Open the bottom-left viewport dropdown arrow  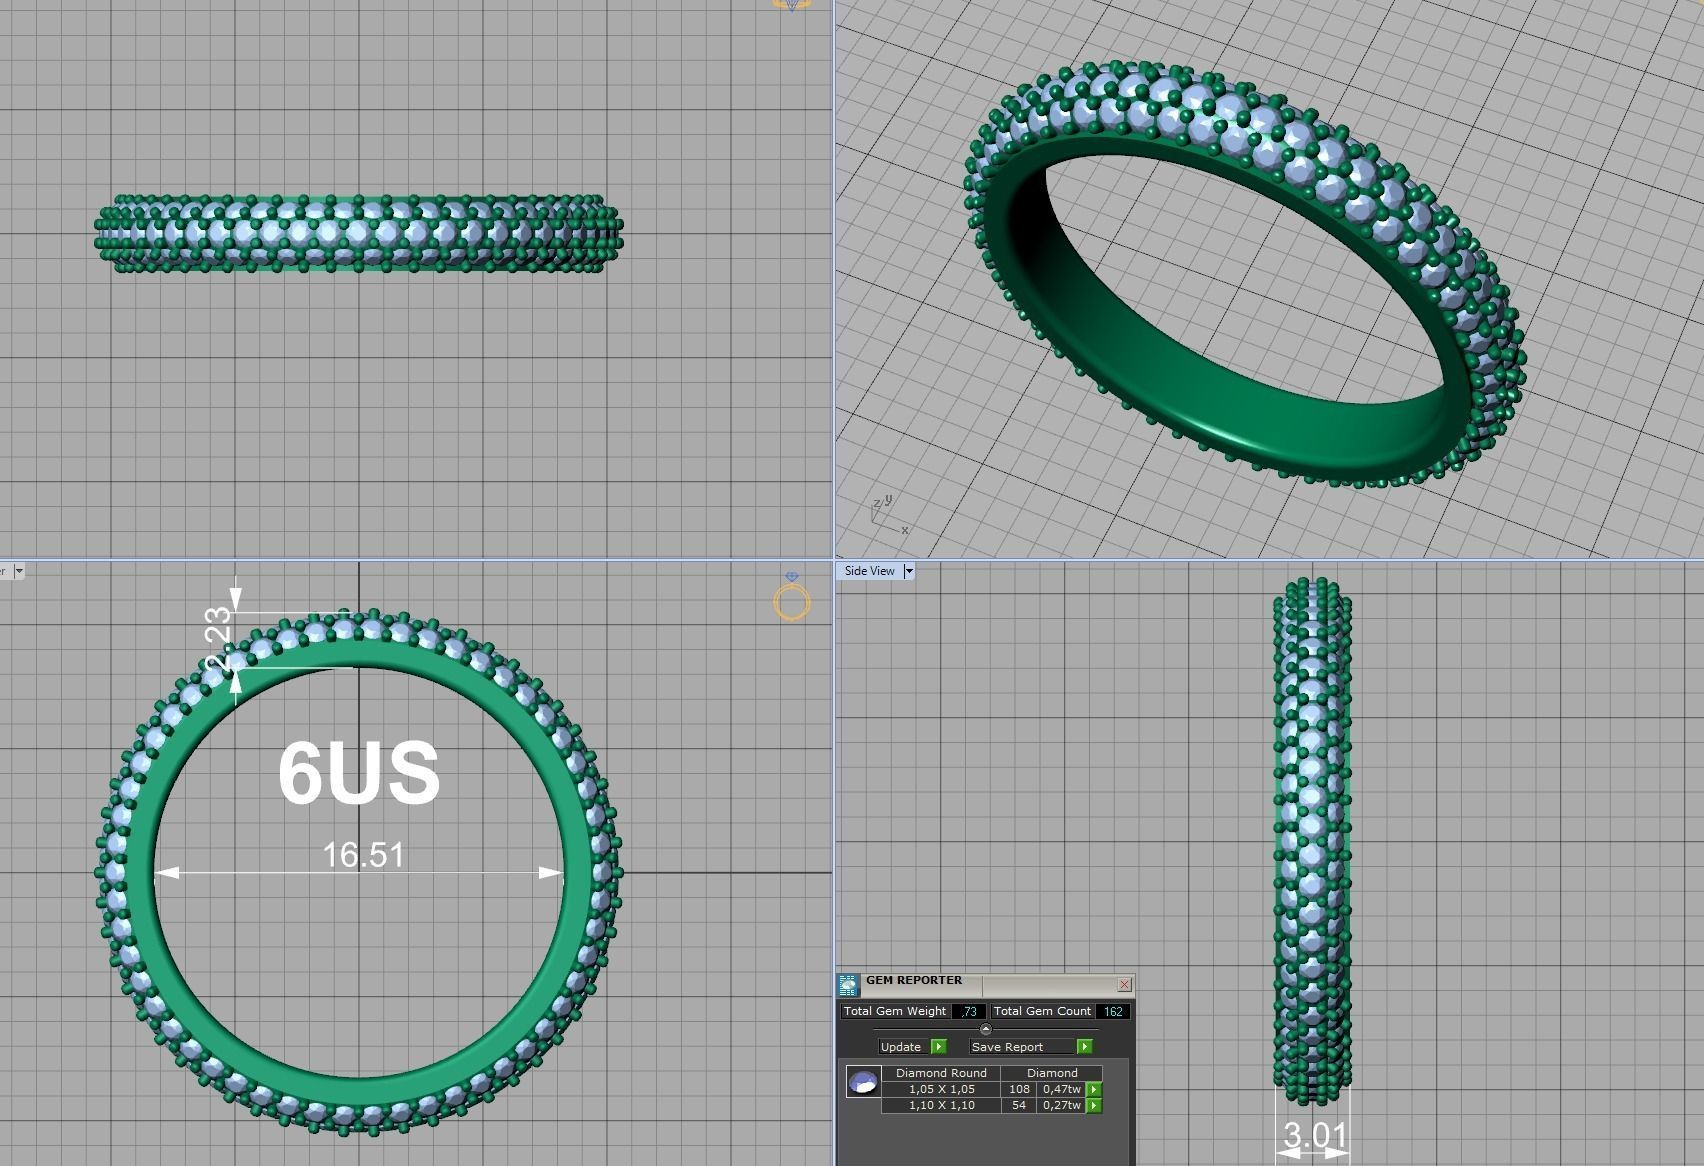(18, 571)
